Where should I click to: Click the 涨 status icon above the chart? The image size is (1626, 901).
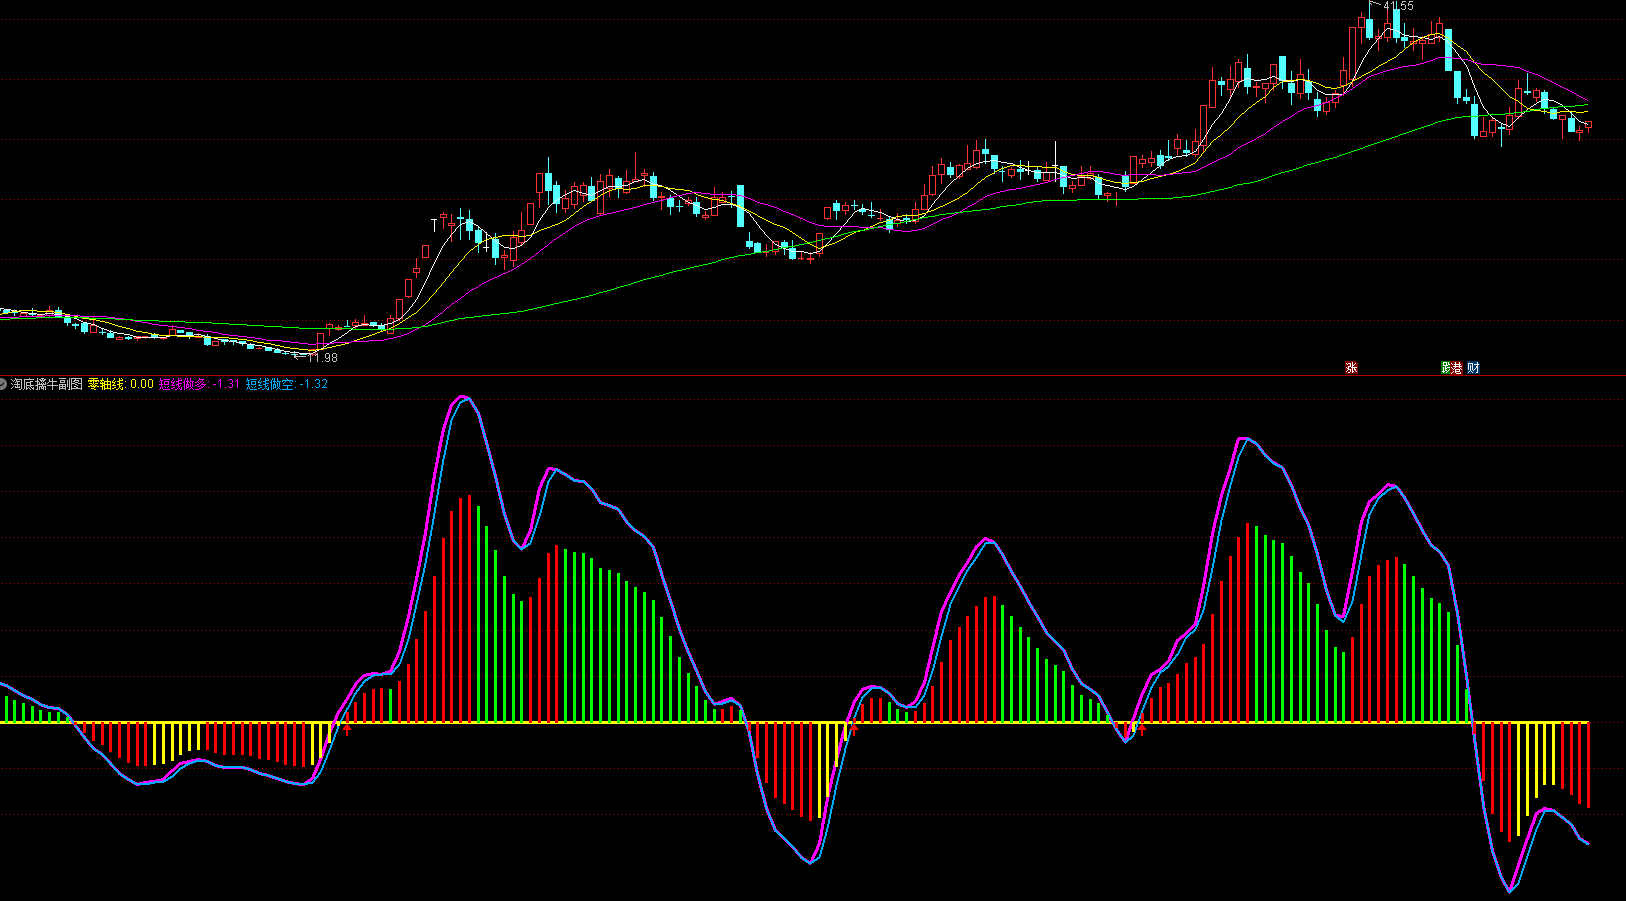(x=1351, y=368)
